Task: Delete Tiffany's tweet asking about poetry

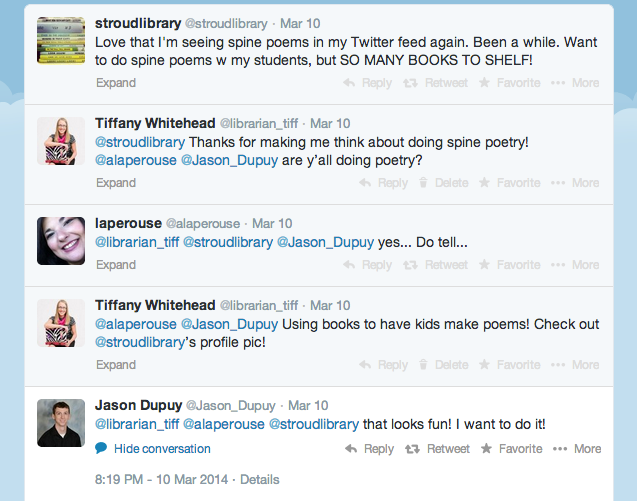Action: click(443, 183)
